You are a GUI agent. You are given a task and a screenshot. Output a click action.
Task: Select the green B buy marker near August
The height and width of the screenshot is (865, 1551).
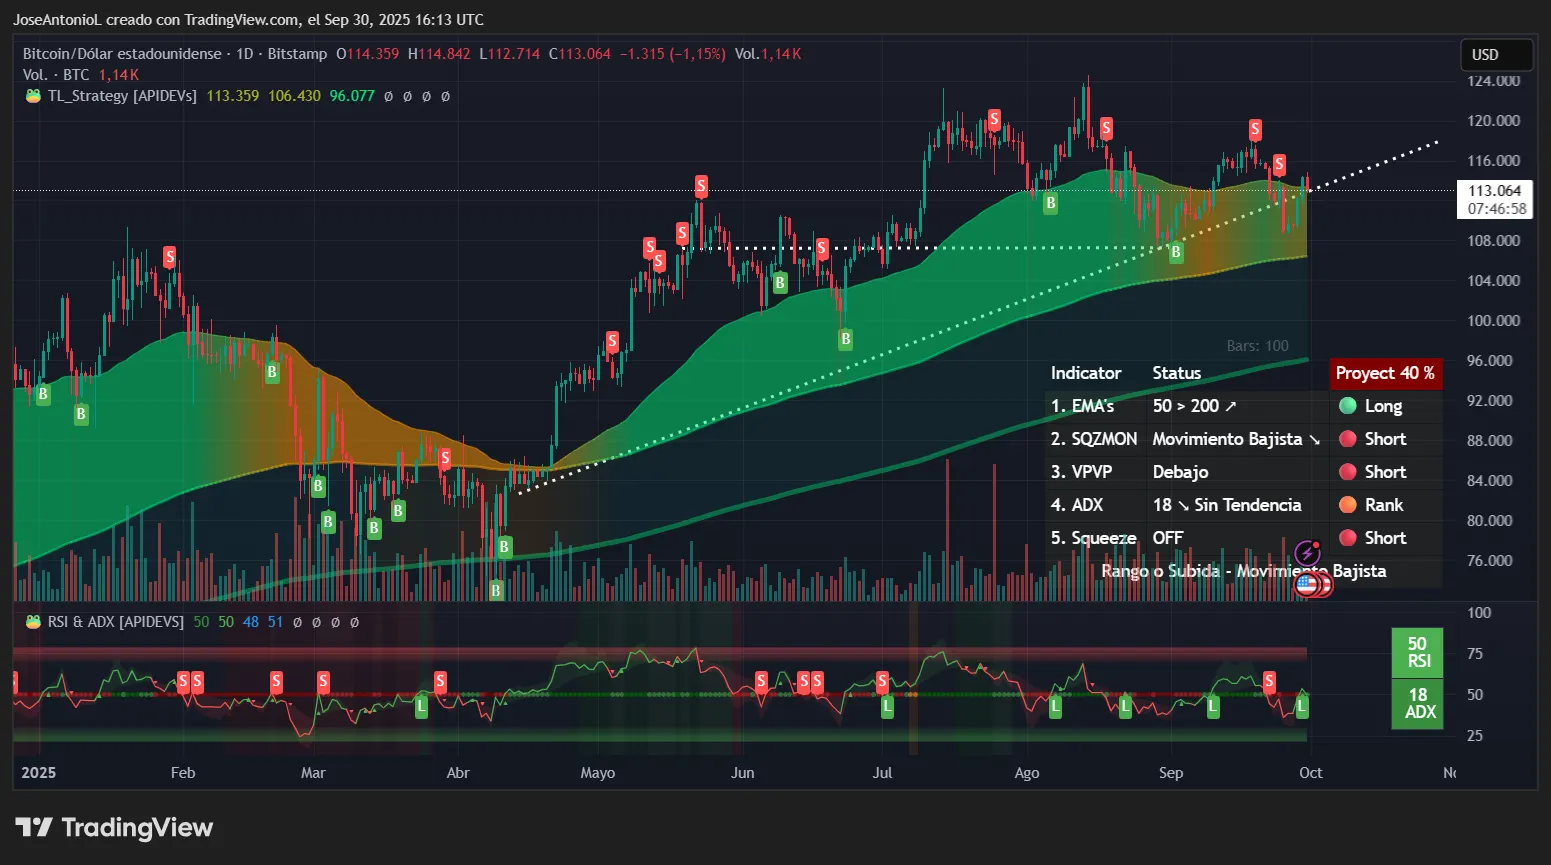[1050, 203]
